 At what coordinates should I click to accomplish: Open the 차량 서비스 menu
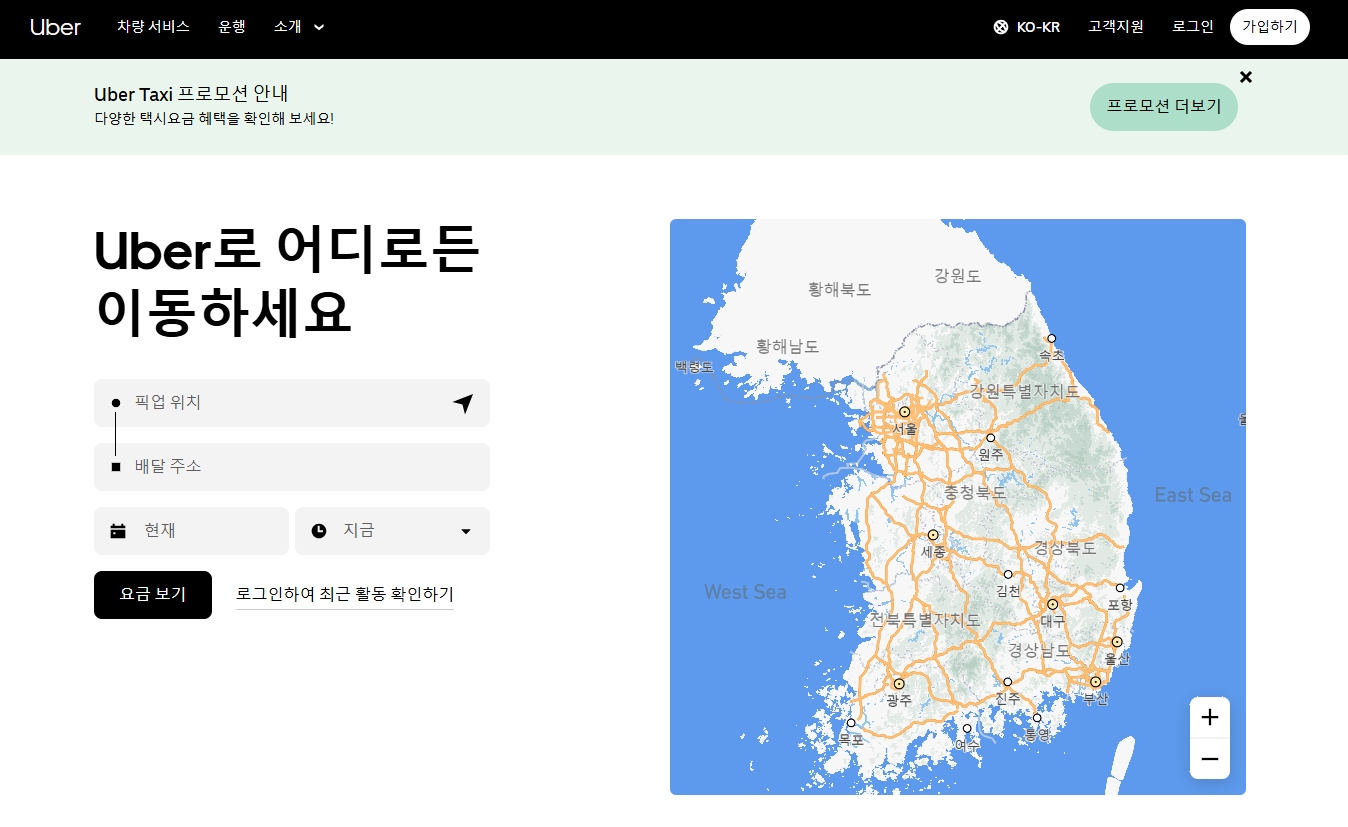[153, 27]
